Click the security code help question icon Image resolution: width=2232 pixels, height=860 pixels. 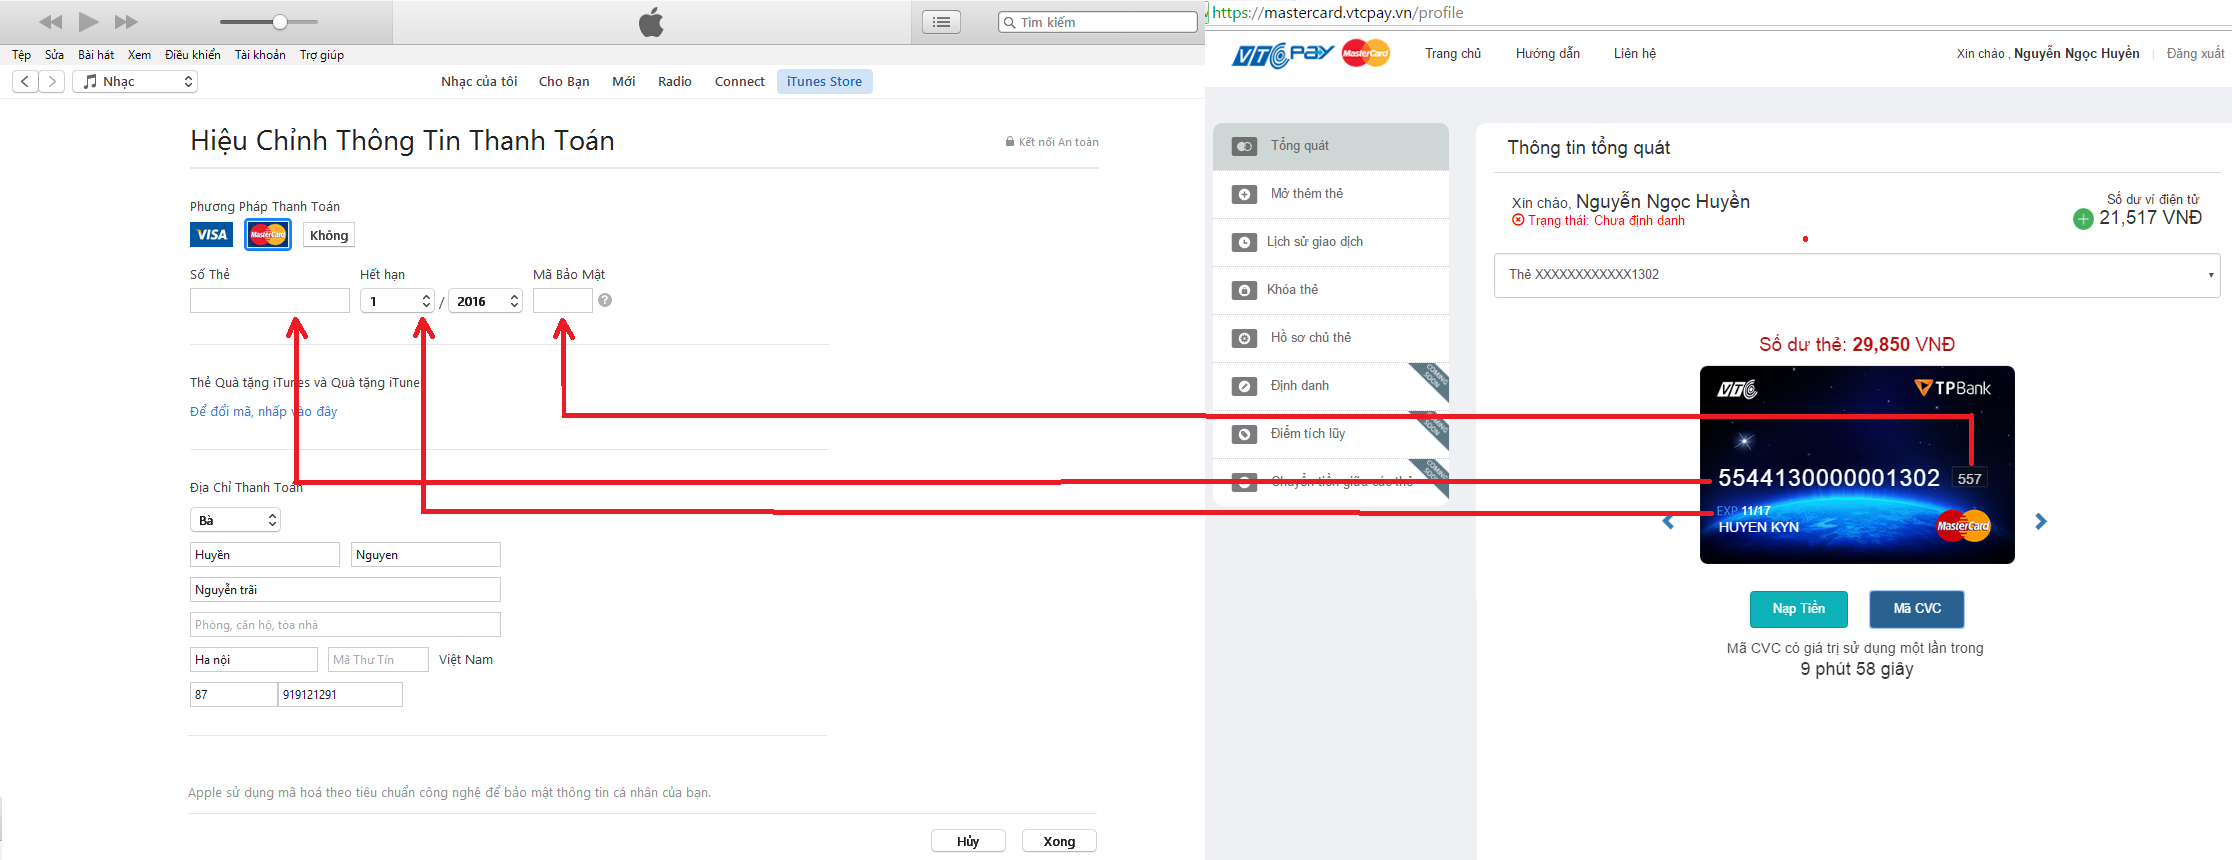point(605,300)
